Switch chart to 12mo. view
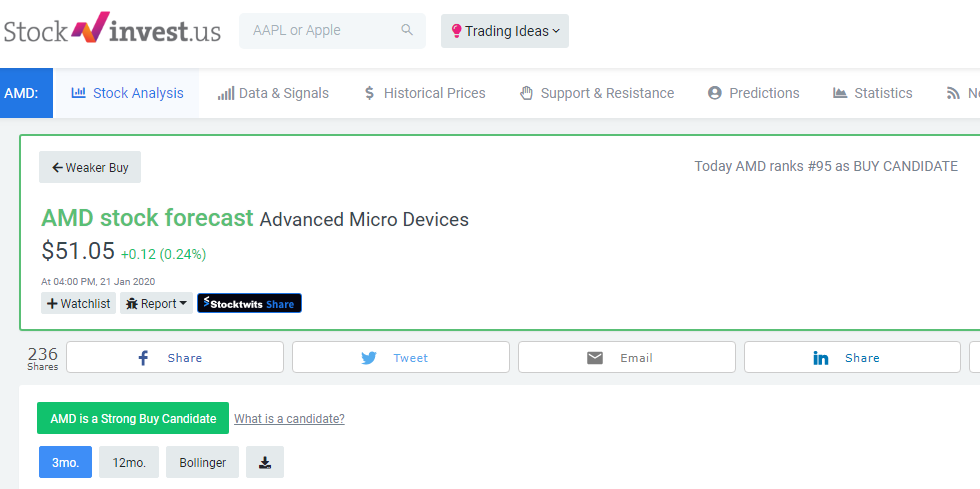 click(129, 462)
